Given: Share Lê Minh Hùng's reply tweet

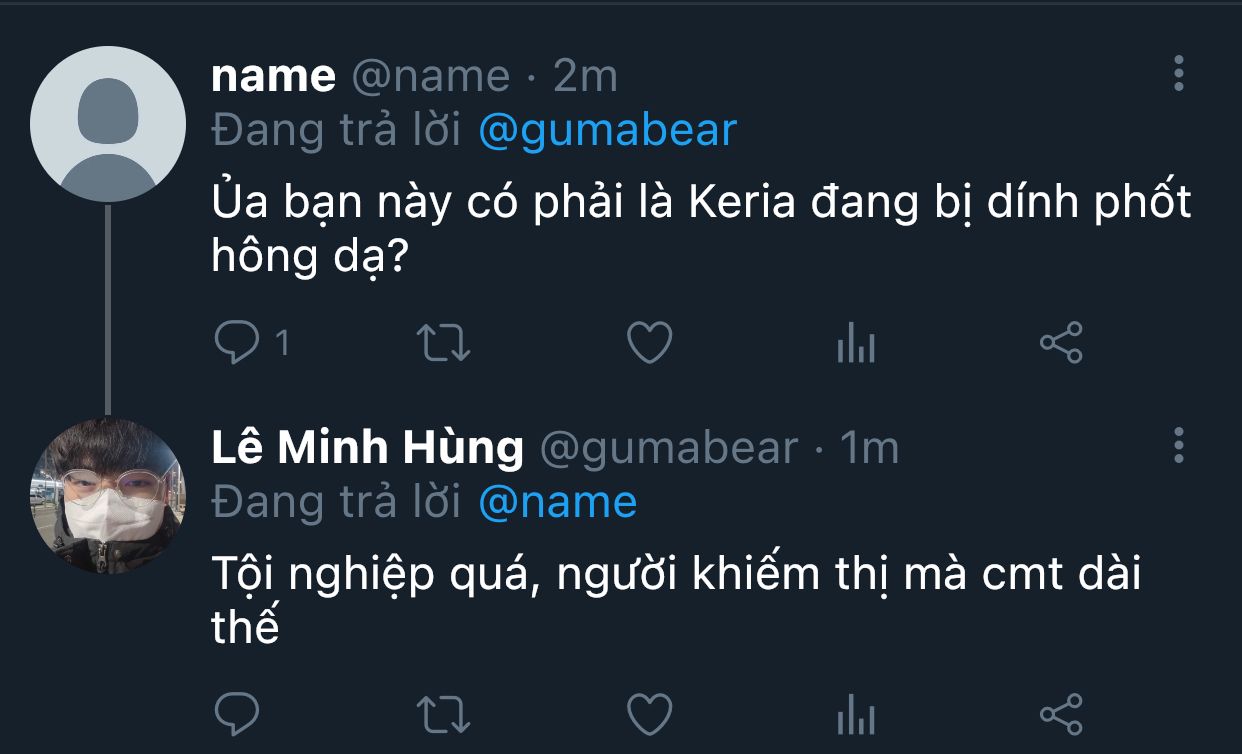Looking at the screenshot, I should point(1061,714).
